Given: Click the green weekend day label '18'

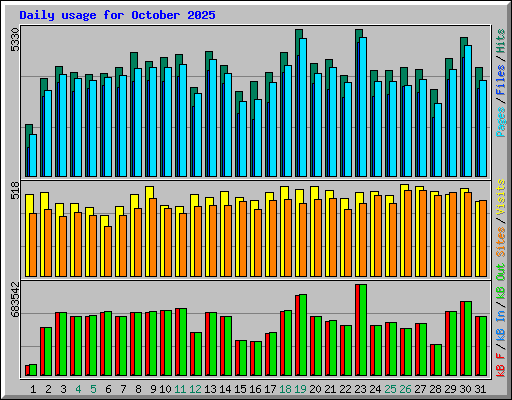Looking at the screenshot, I should [x=285, y=389].
